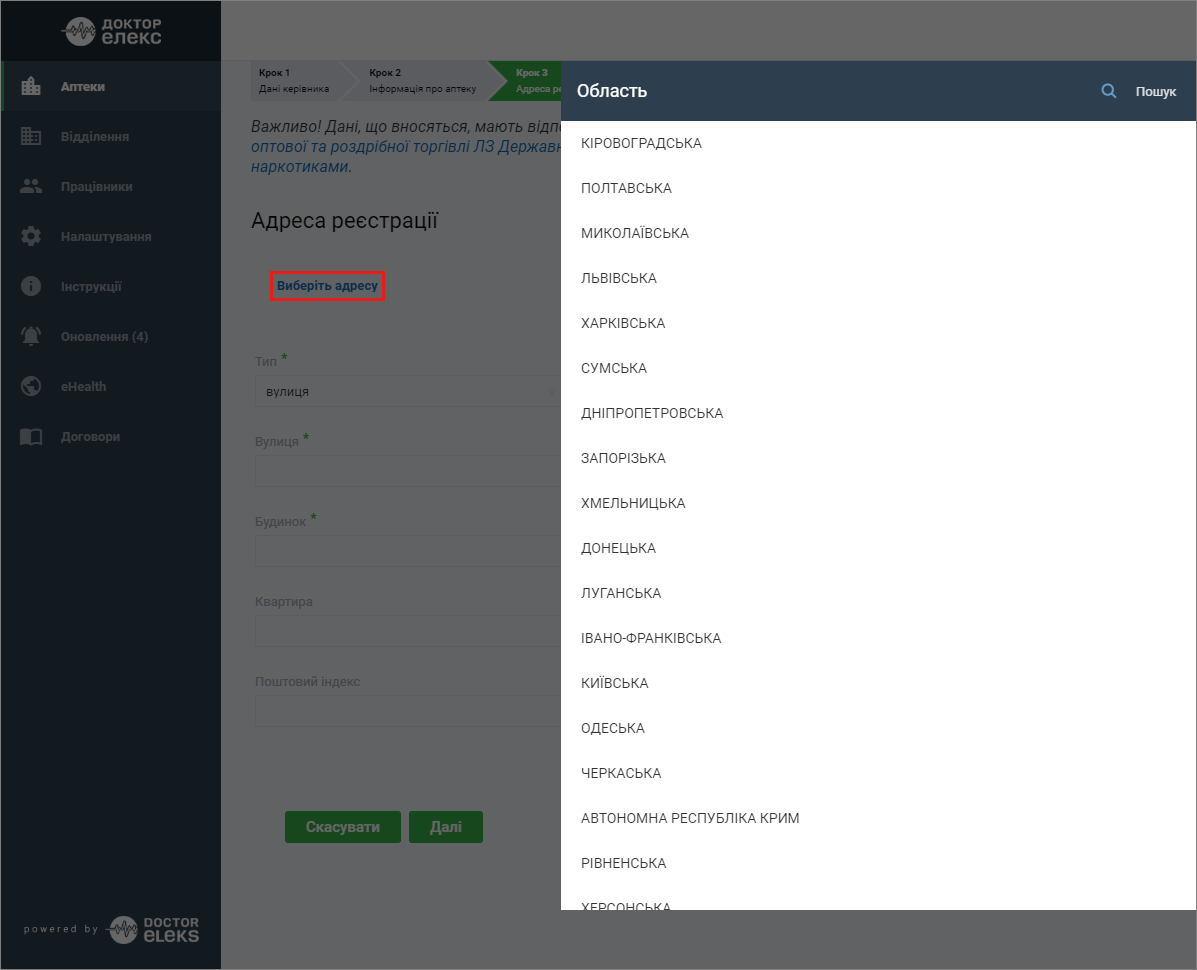Select РІВНЕНСЬКА region
The height and width of the screenshot is (970, 1197).
pos(878,864)
